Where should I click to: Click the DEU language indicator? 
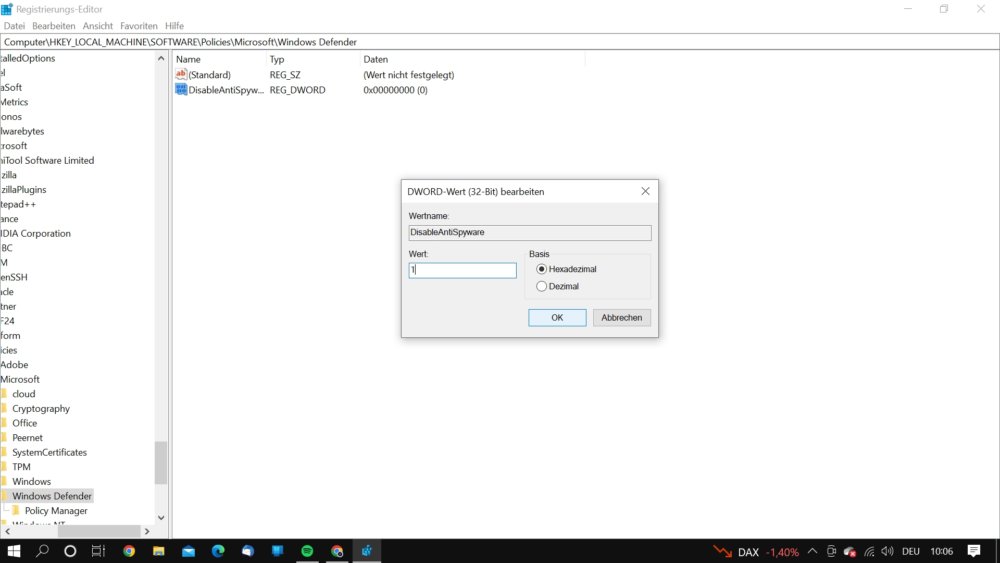(x=911, y=552)
